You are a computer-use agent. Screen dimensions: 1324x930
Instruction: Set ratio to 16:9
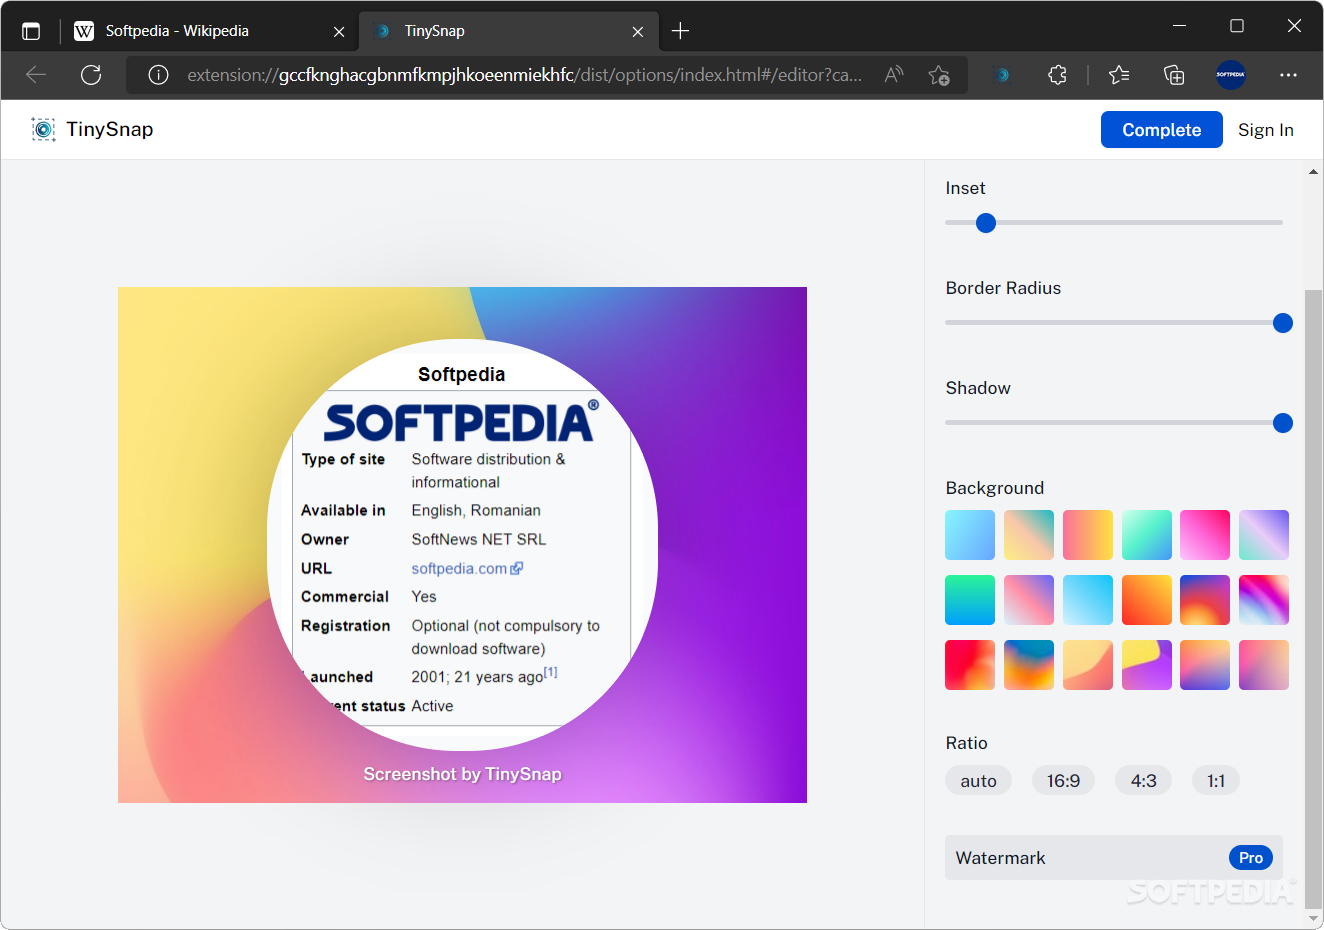click(x=1063, y=781)
